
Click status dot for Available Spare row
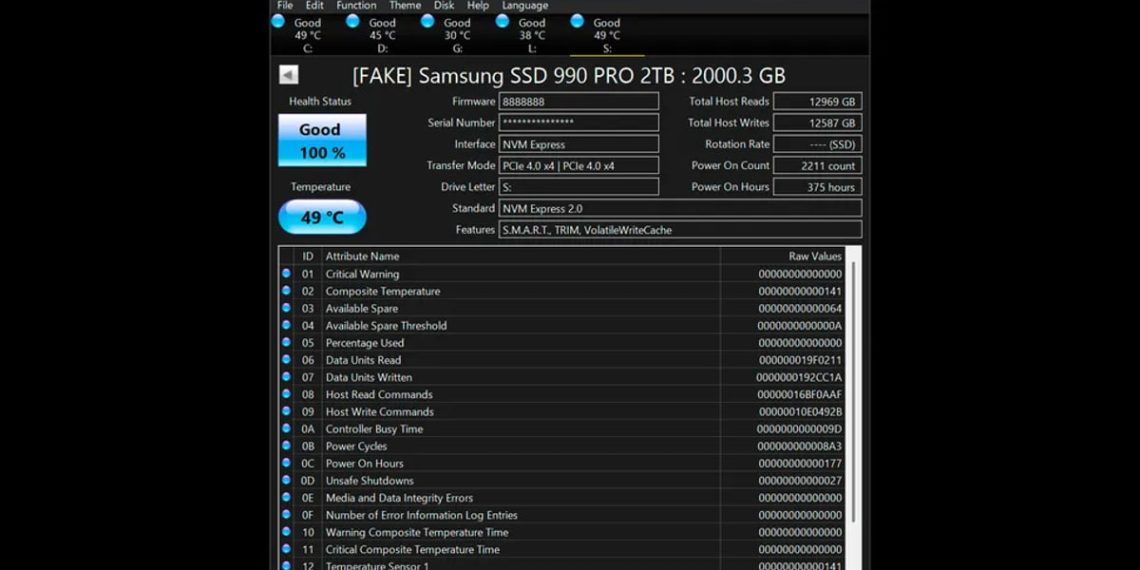(x=286, y=308)
